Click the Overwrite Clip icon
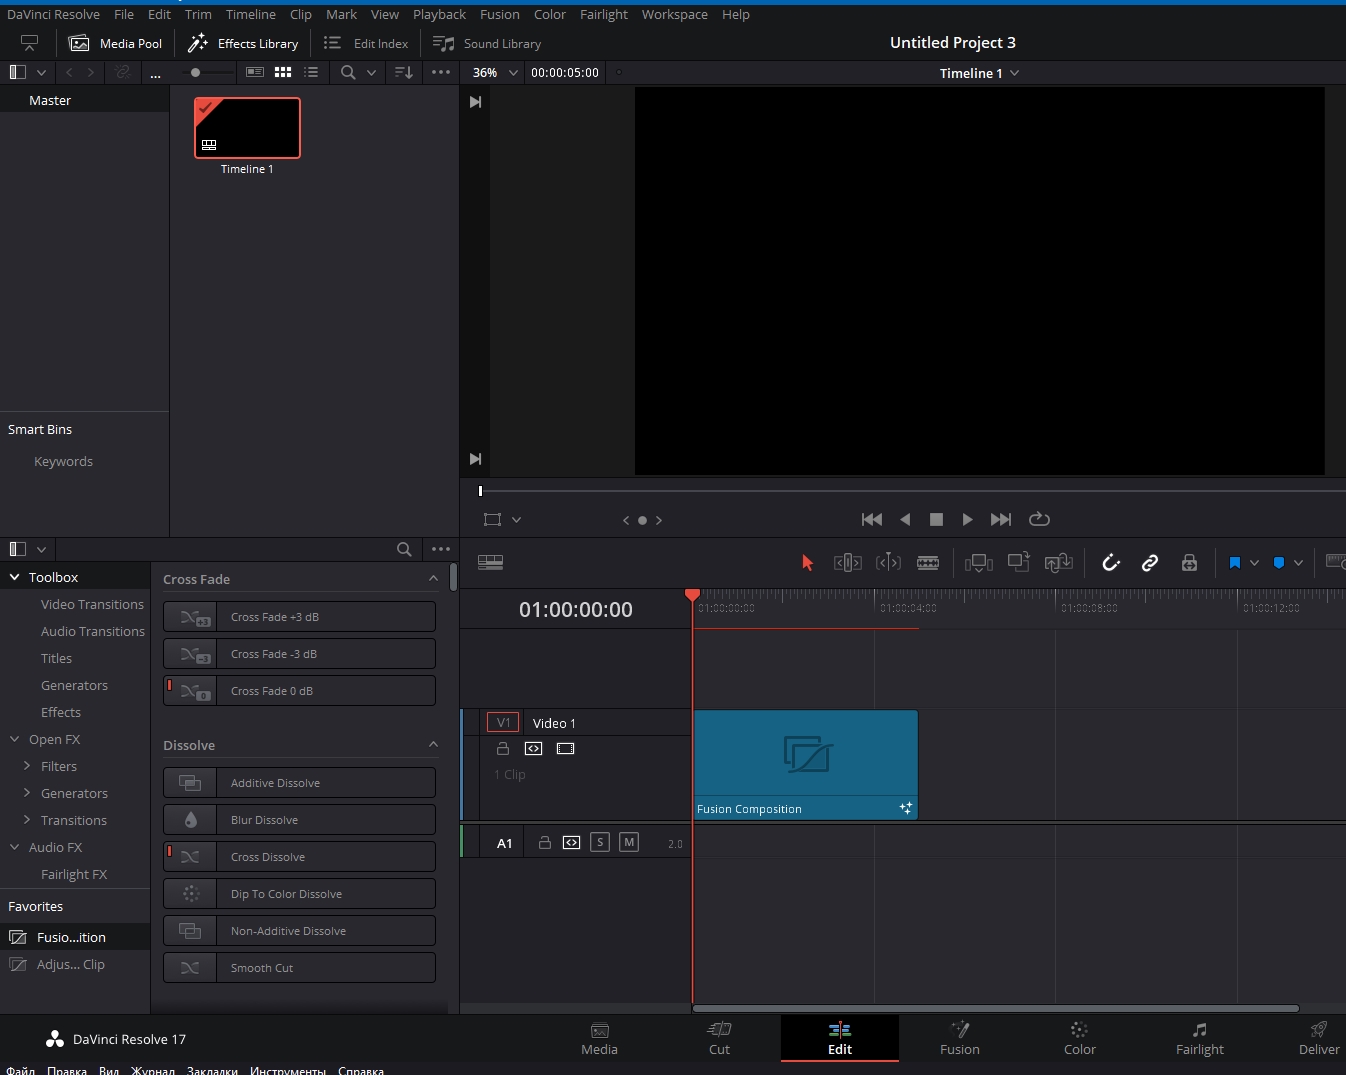This screenshot has width=1346, height=1075. click(x=1018, y=563)
